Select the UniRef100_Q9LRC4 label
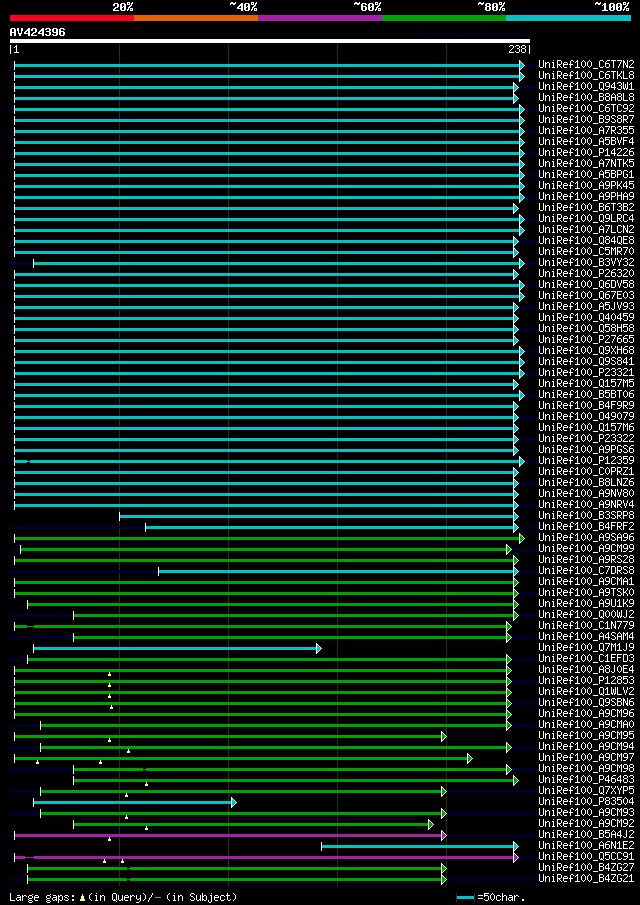 click(x=586, y=218)
